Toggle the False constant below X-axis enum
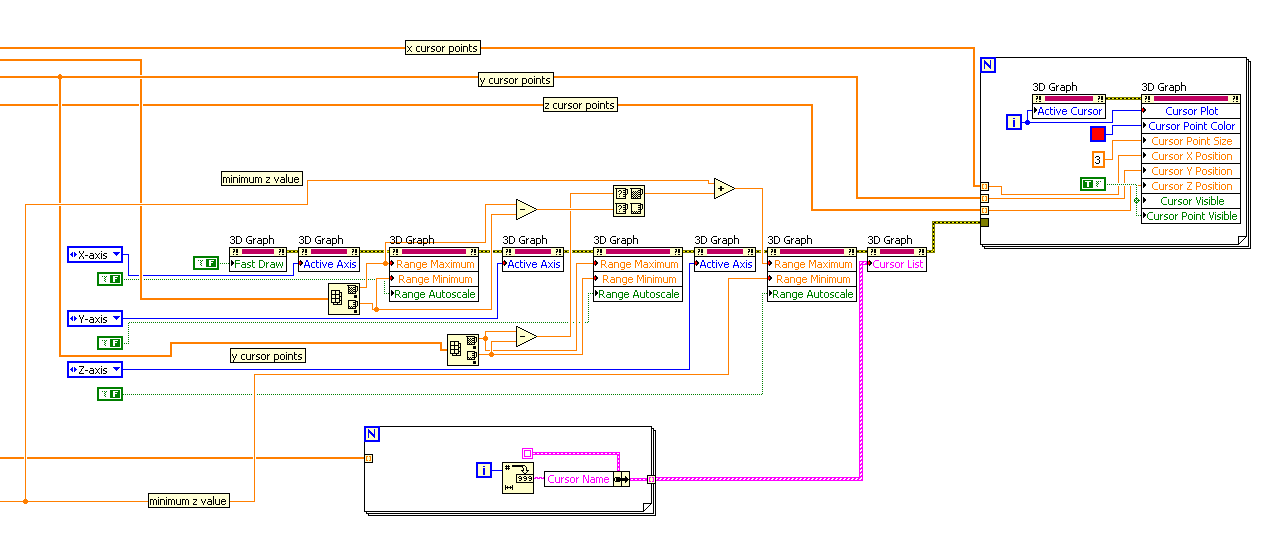This screenshot has width=1273, height=539. point(109,278)
